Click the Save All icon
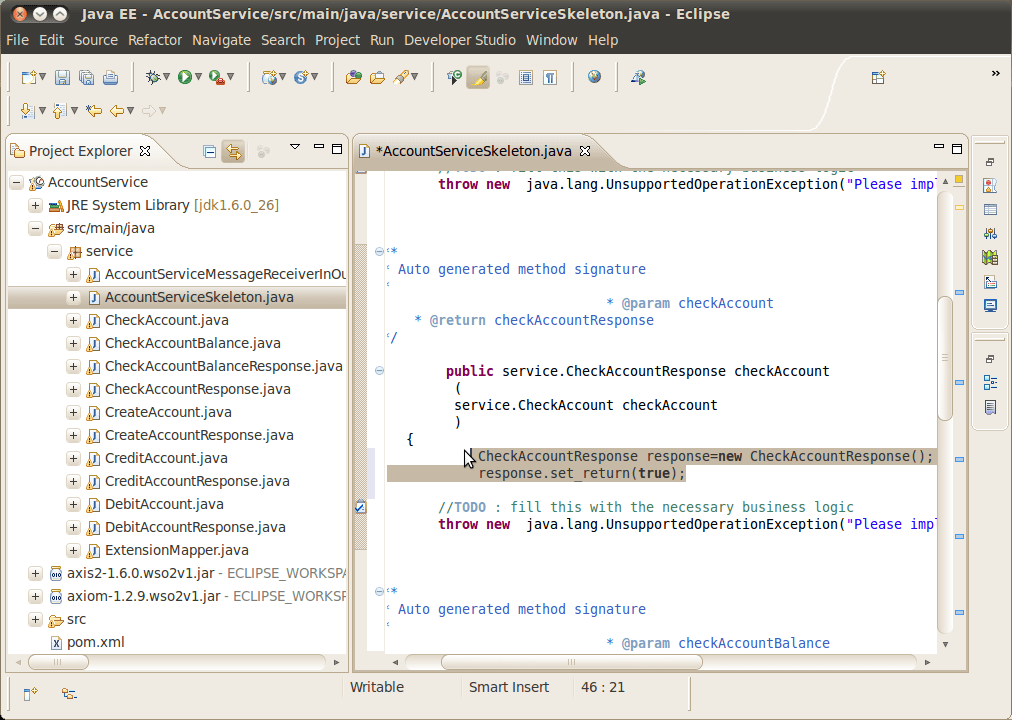The image size is (1012, 720). (86, 77)
